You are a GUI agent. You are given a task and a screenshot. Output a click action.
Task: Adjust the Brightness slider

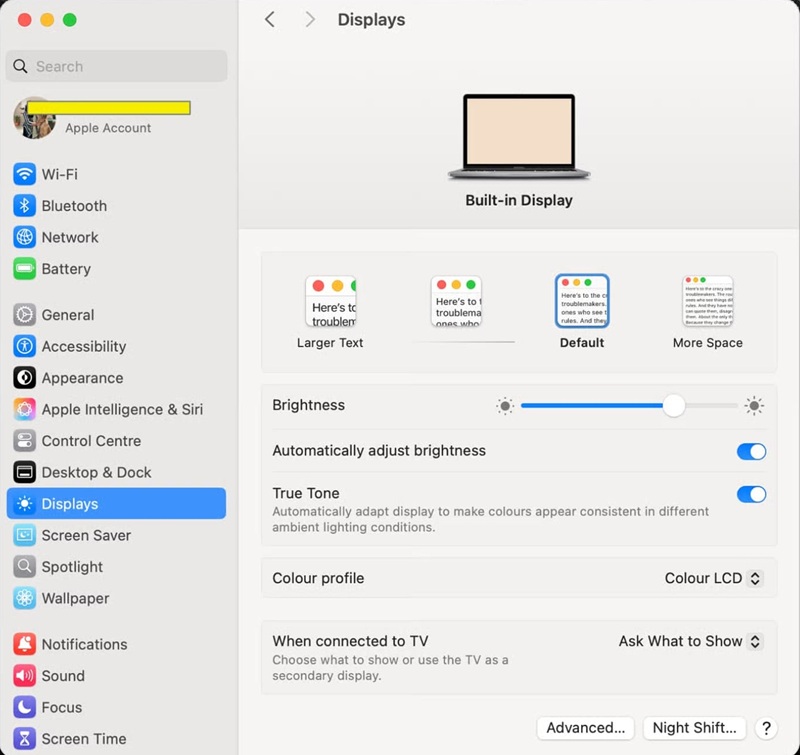point(629,406)
